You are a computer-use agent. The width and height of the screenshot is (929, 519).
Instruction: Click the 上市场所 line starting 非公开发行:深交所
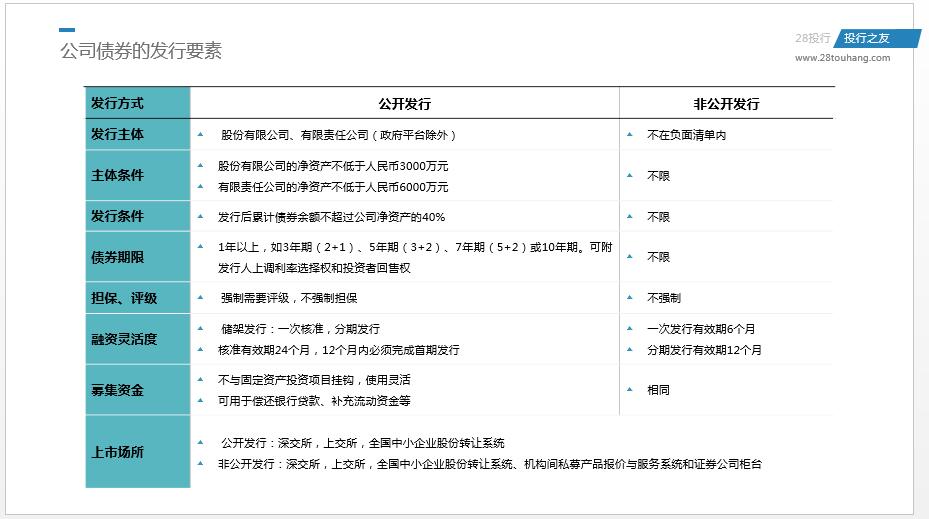490,464
